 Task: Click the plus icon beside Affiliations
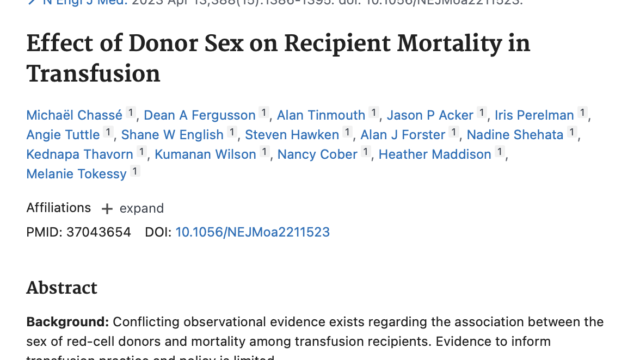coord(107,209)
